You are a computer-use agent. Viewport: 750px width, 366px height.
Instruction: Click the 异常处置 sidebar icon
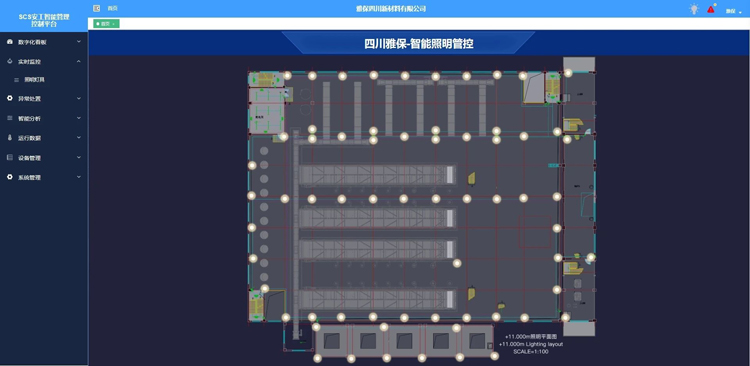coord(10,99)
